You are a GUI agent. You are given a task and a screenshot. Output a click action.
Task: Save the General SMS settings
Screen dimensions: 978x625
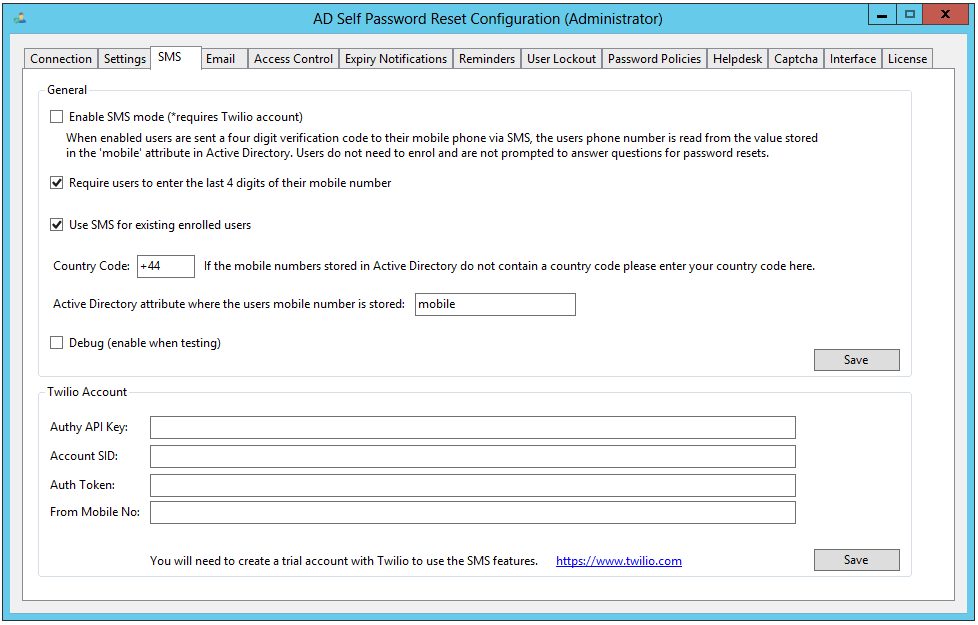[856, 360]
